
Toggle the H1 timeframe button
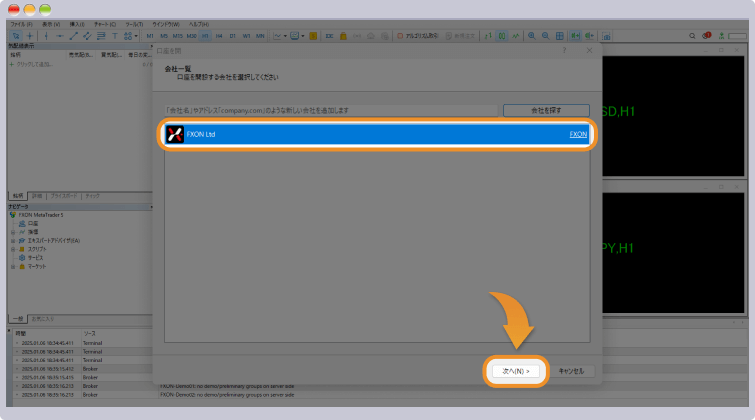(x=205, y=36)
